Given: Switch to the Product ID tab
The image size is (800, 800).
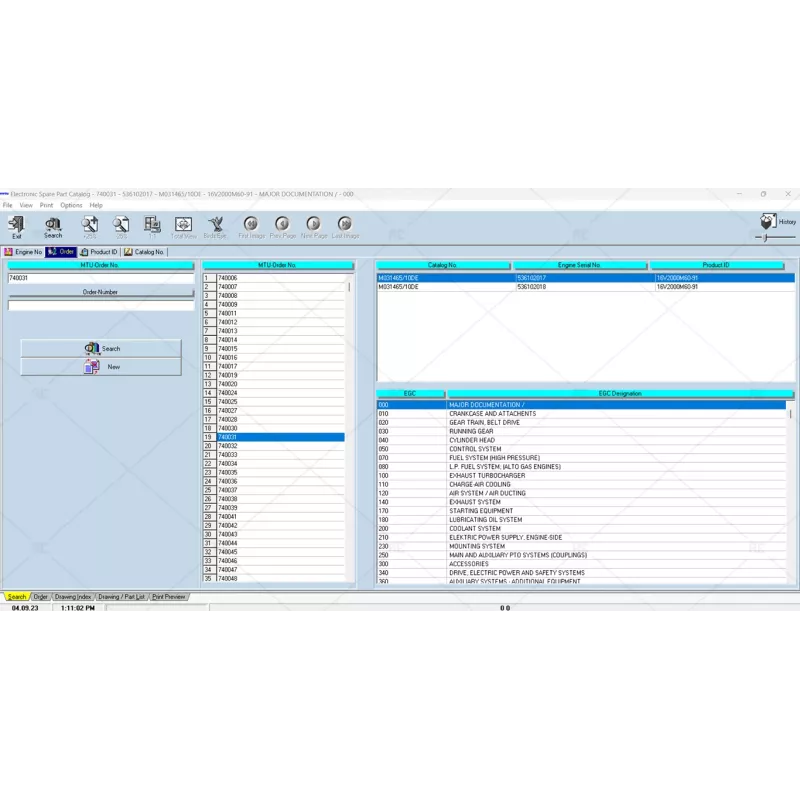Looking at the screenshot, I should [x=99, y=252].
